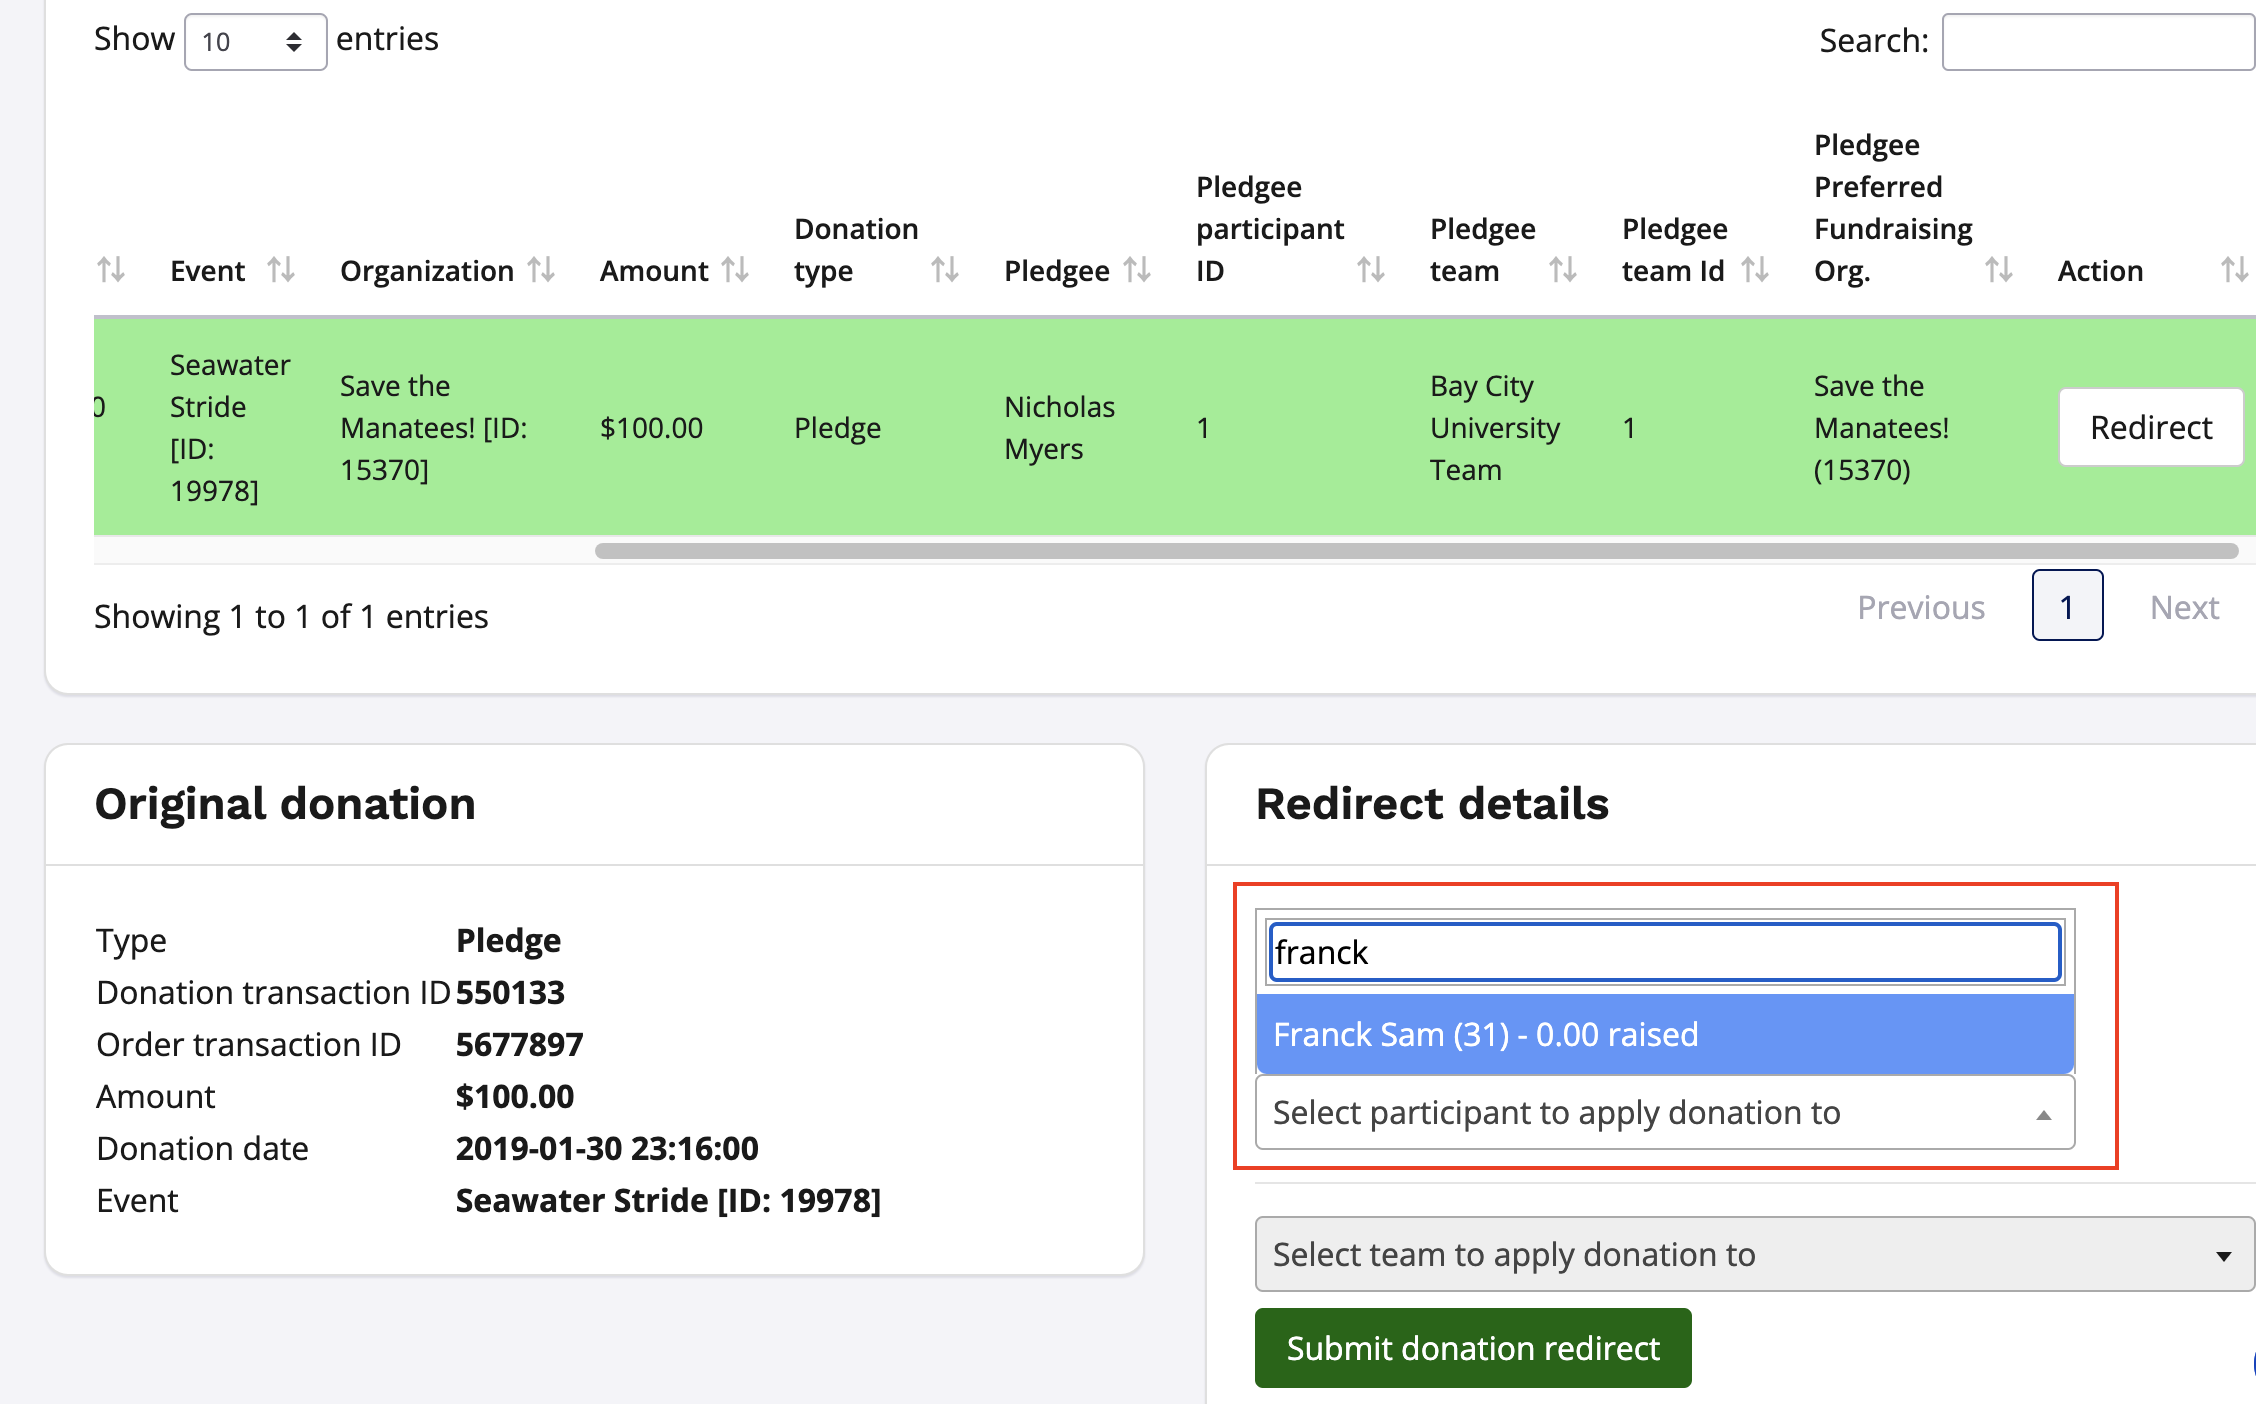Sort by Pledgee team Id arrows
2256x1404 pixels.
[1755, 270]
